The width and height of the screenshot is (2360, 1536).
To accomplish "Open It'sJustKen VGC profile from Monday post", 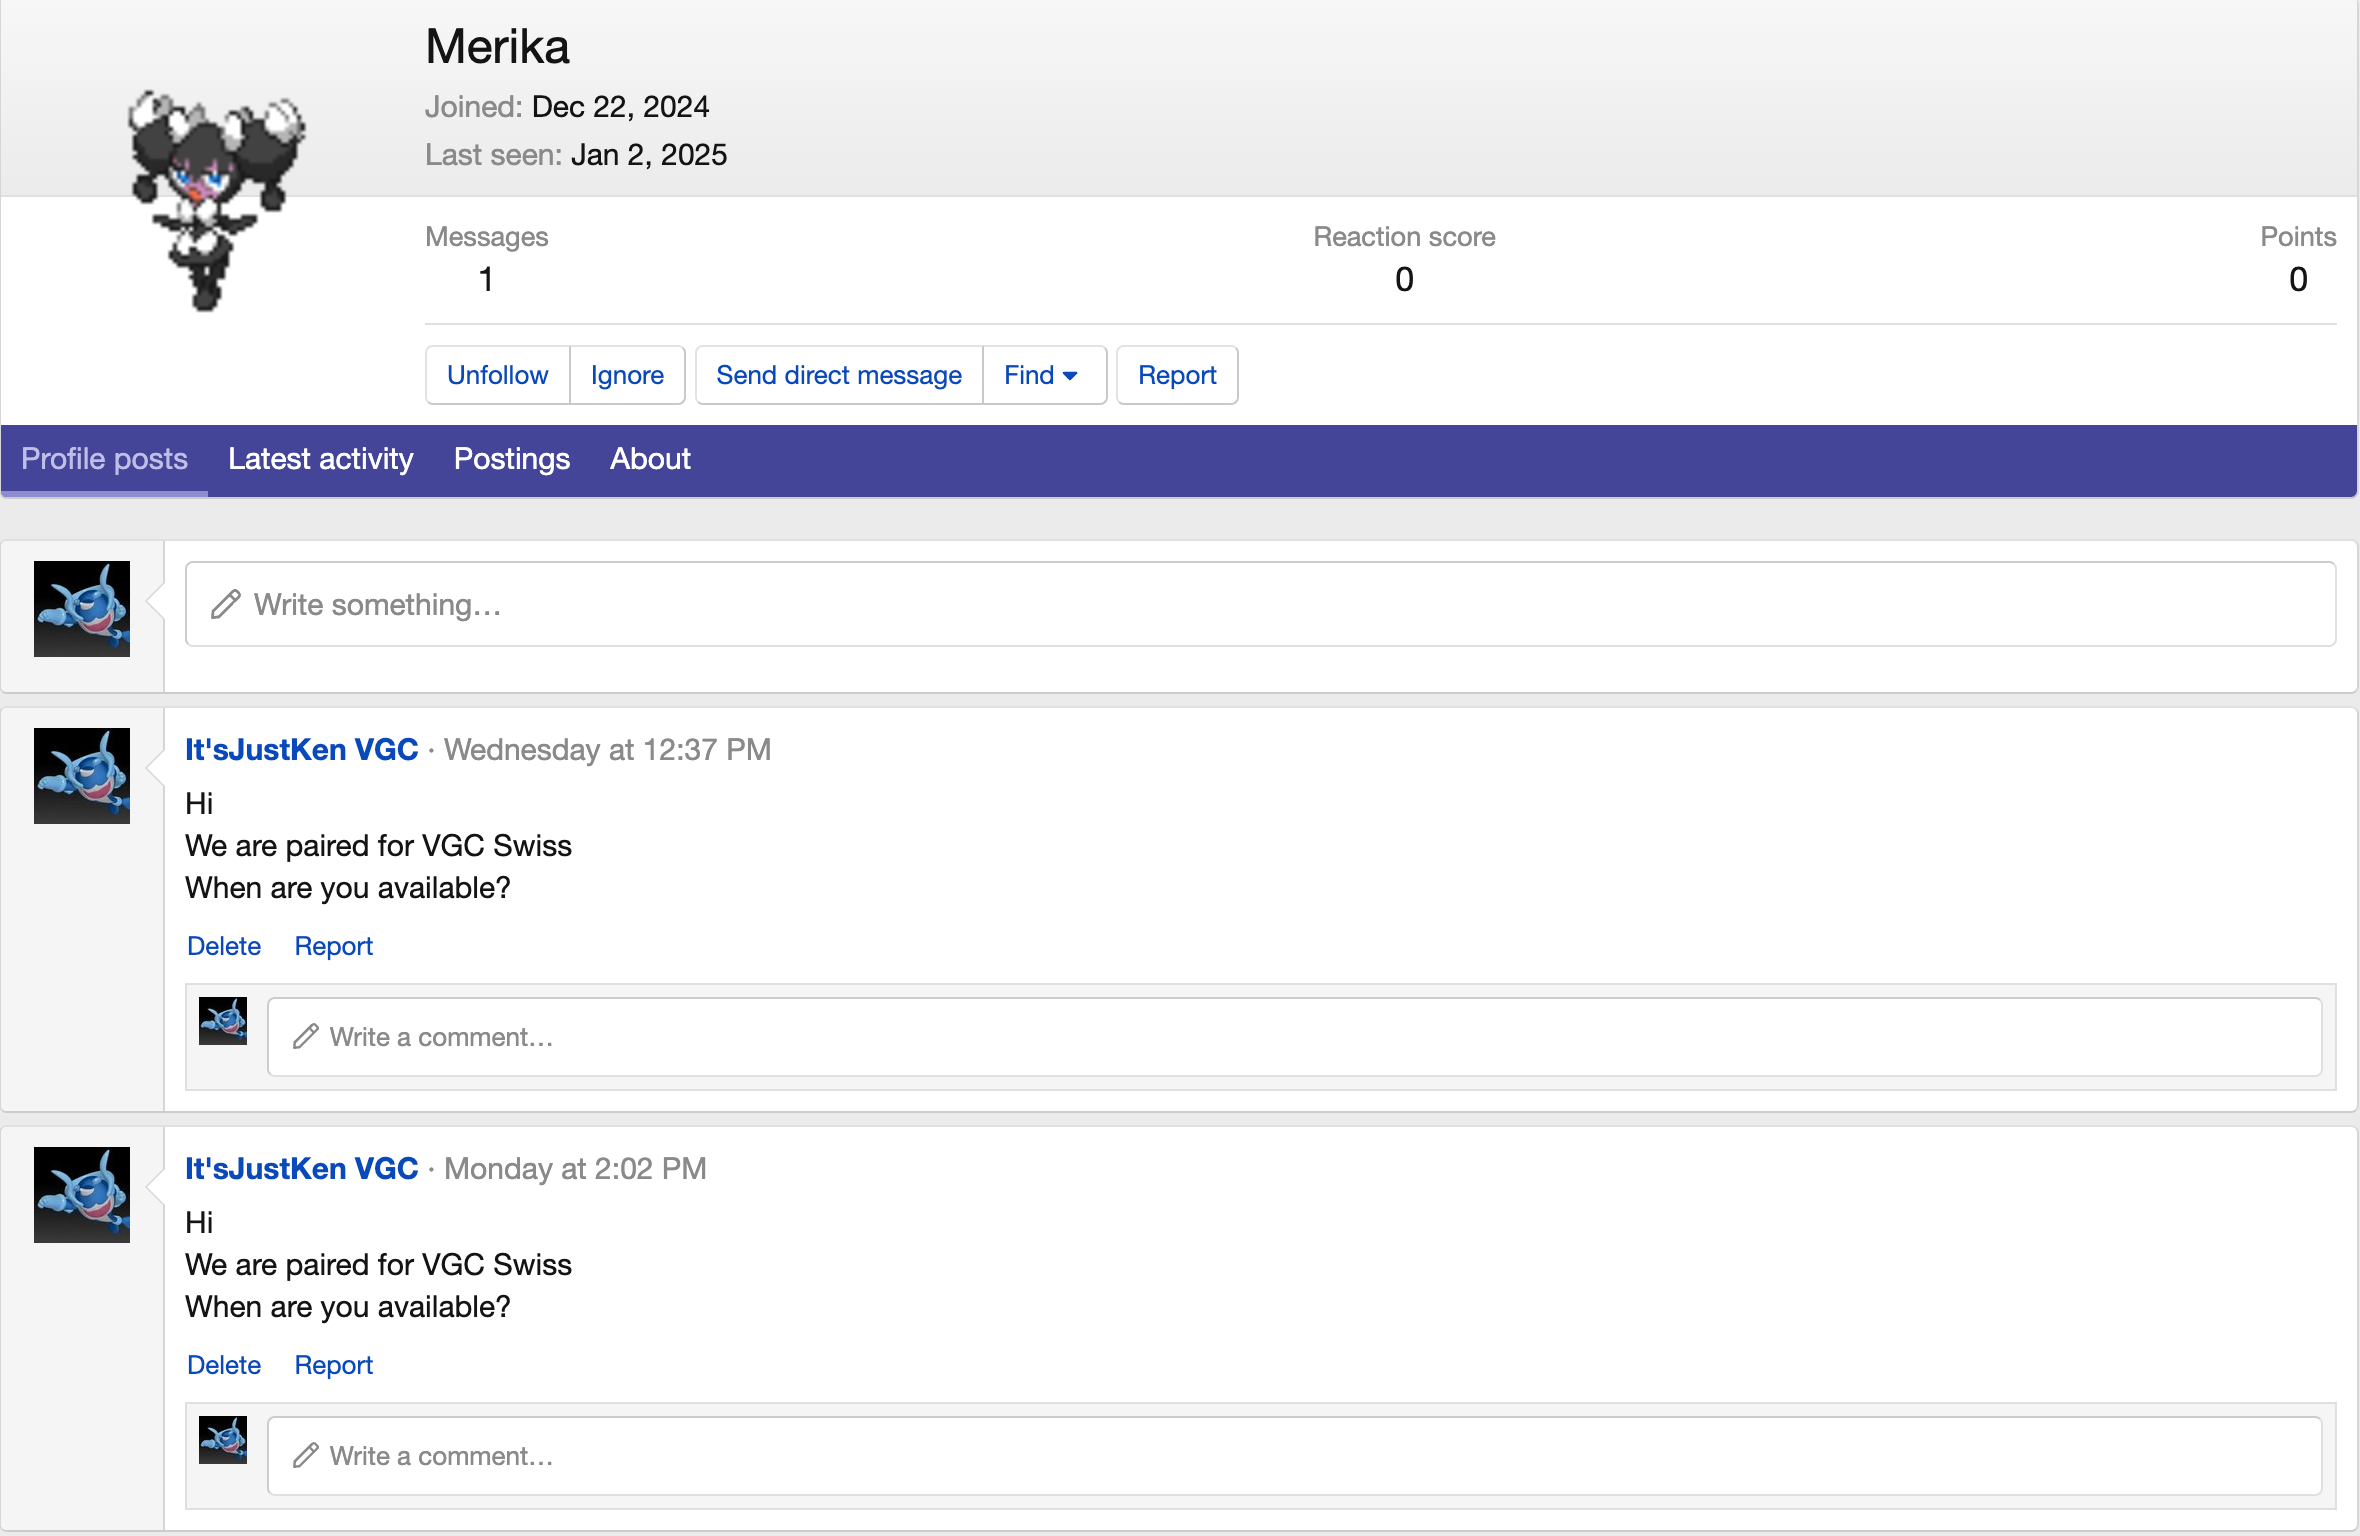I will coord(301,1168).
